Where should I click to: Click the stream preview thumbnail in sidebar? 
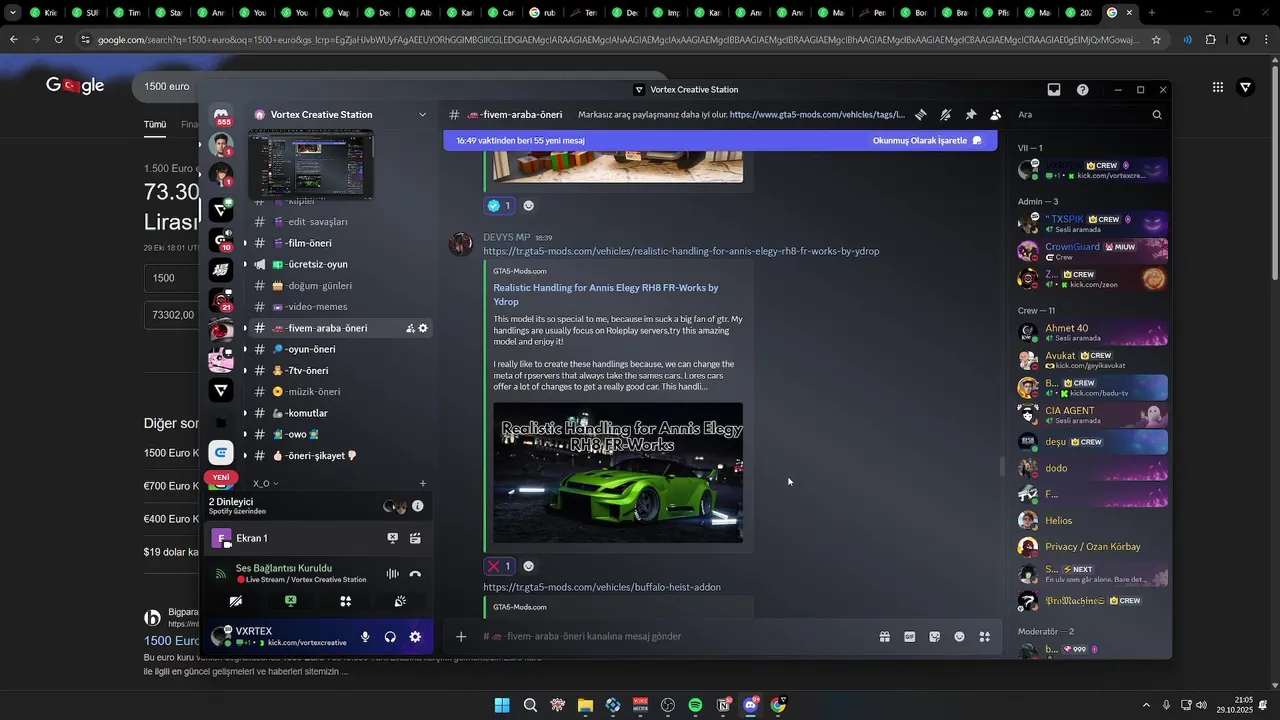[x=311, y=165]
